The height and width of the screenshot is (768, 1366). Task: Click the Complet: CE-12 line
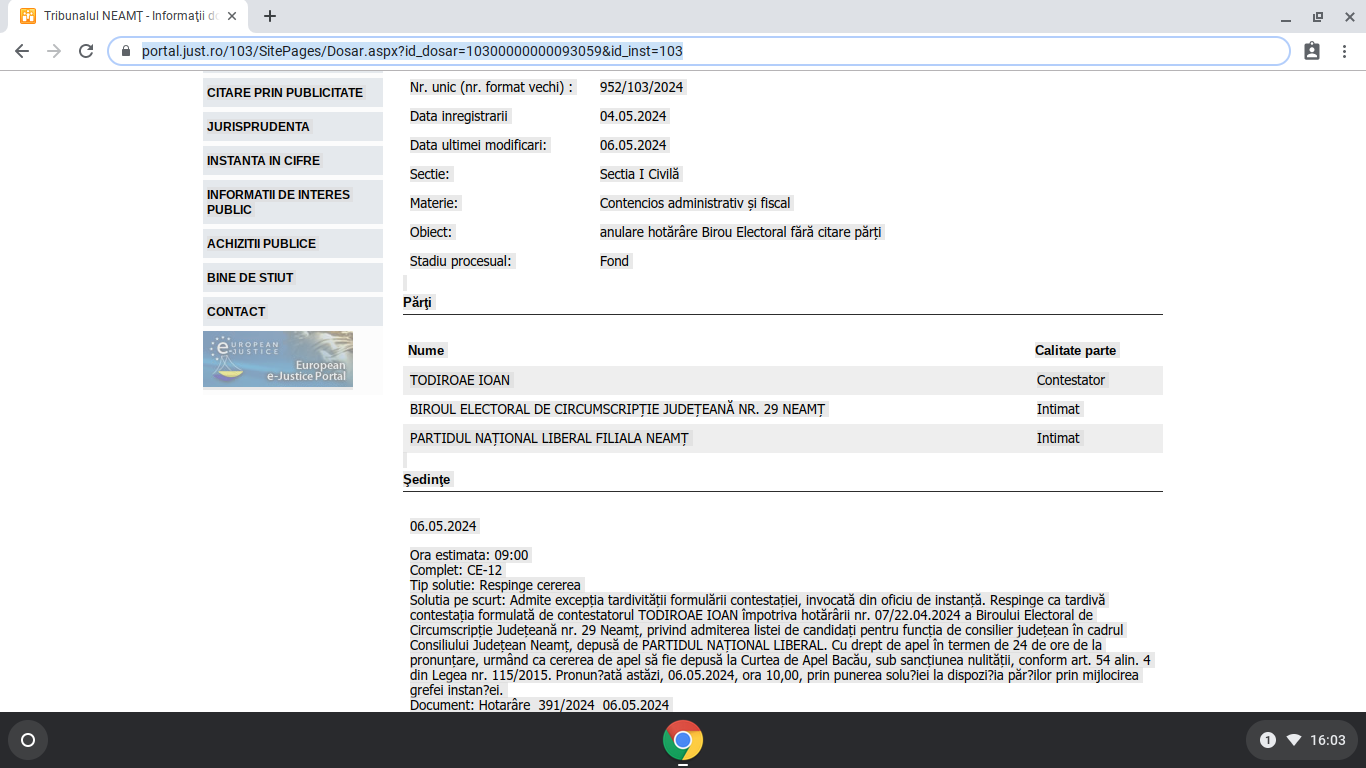coord(456,570)
